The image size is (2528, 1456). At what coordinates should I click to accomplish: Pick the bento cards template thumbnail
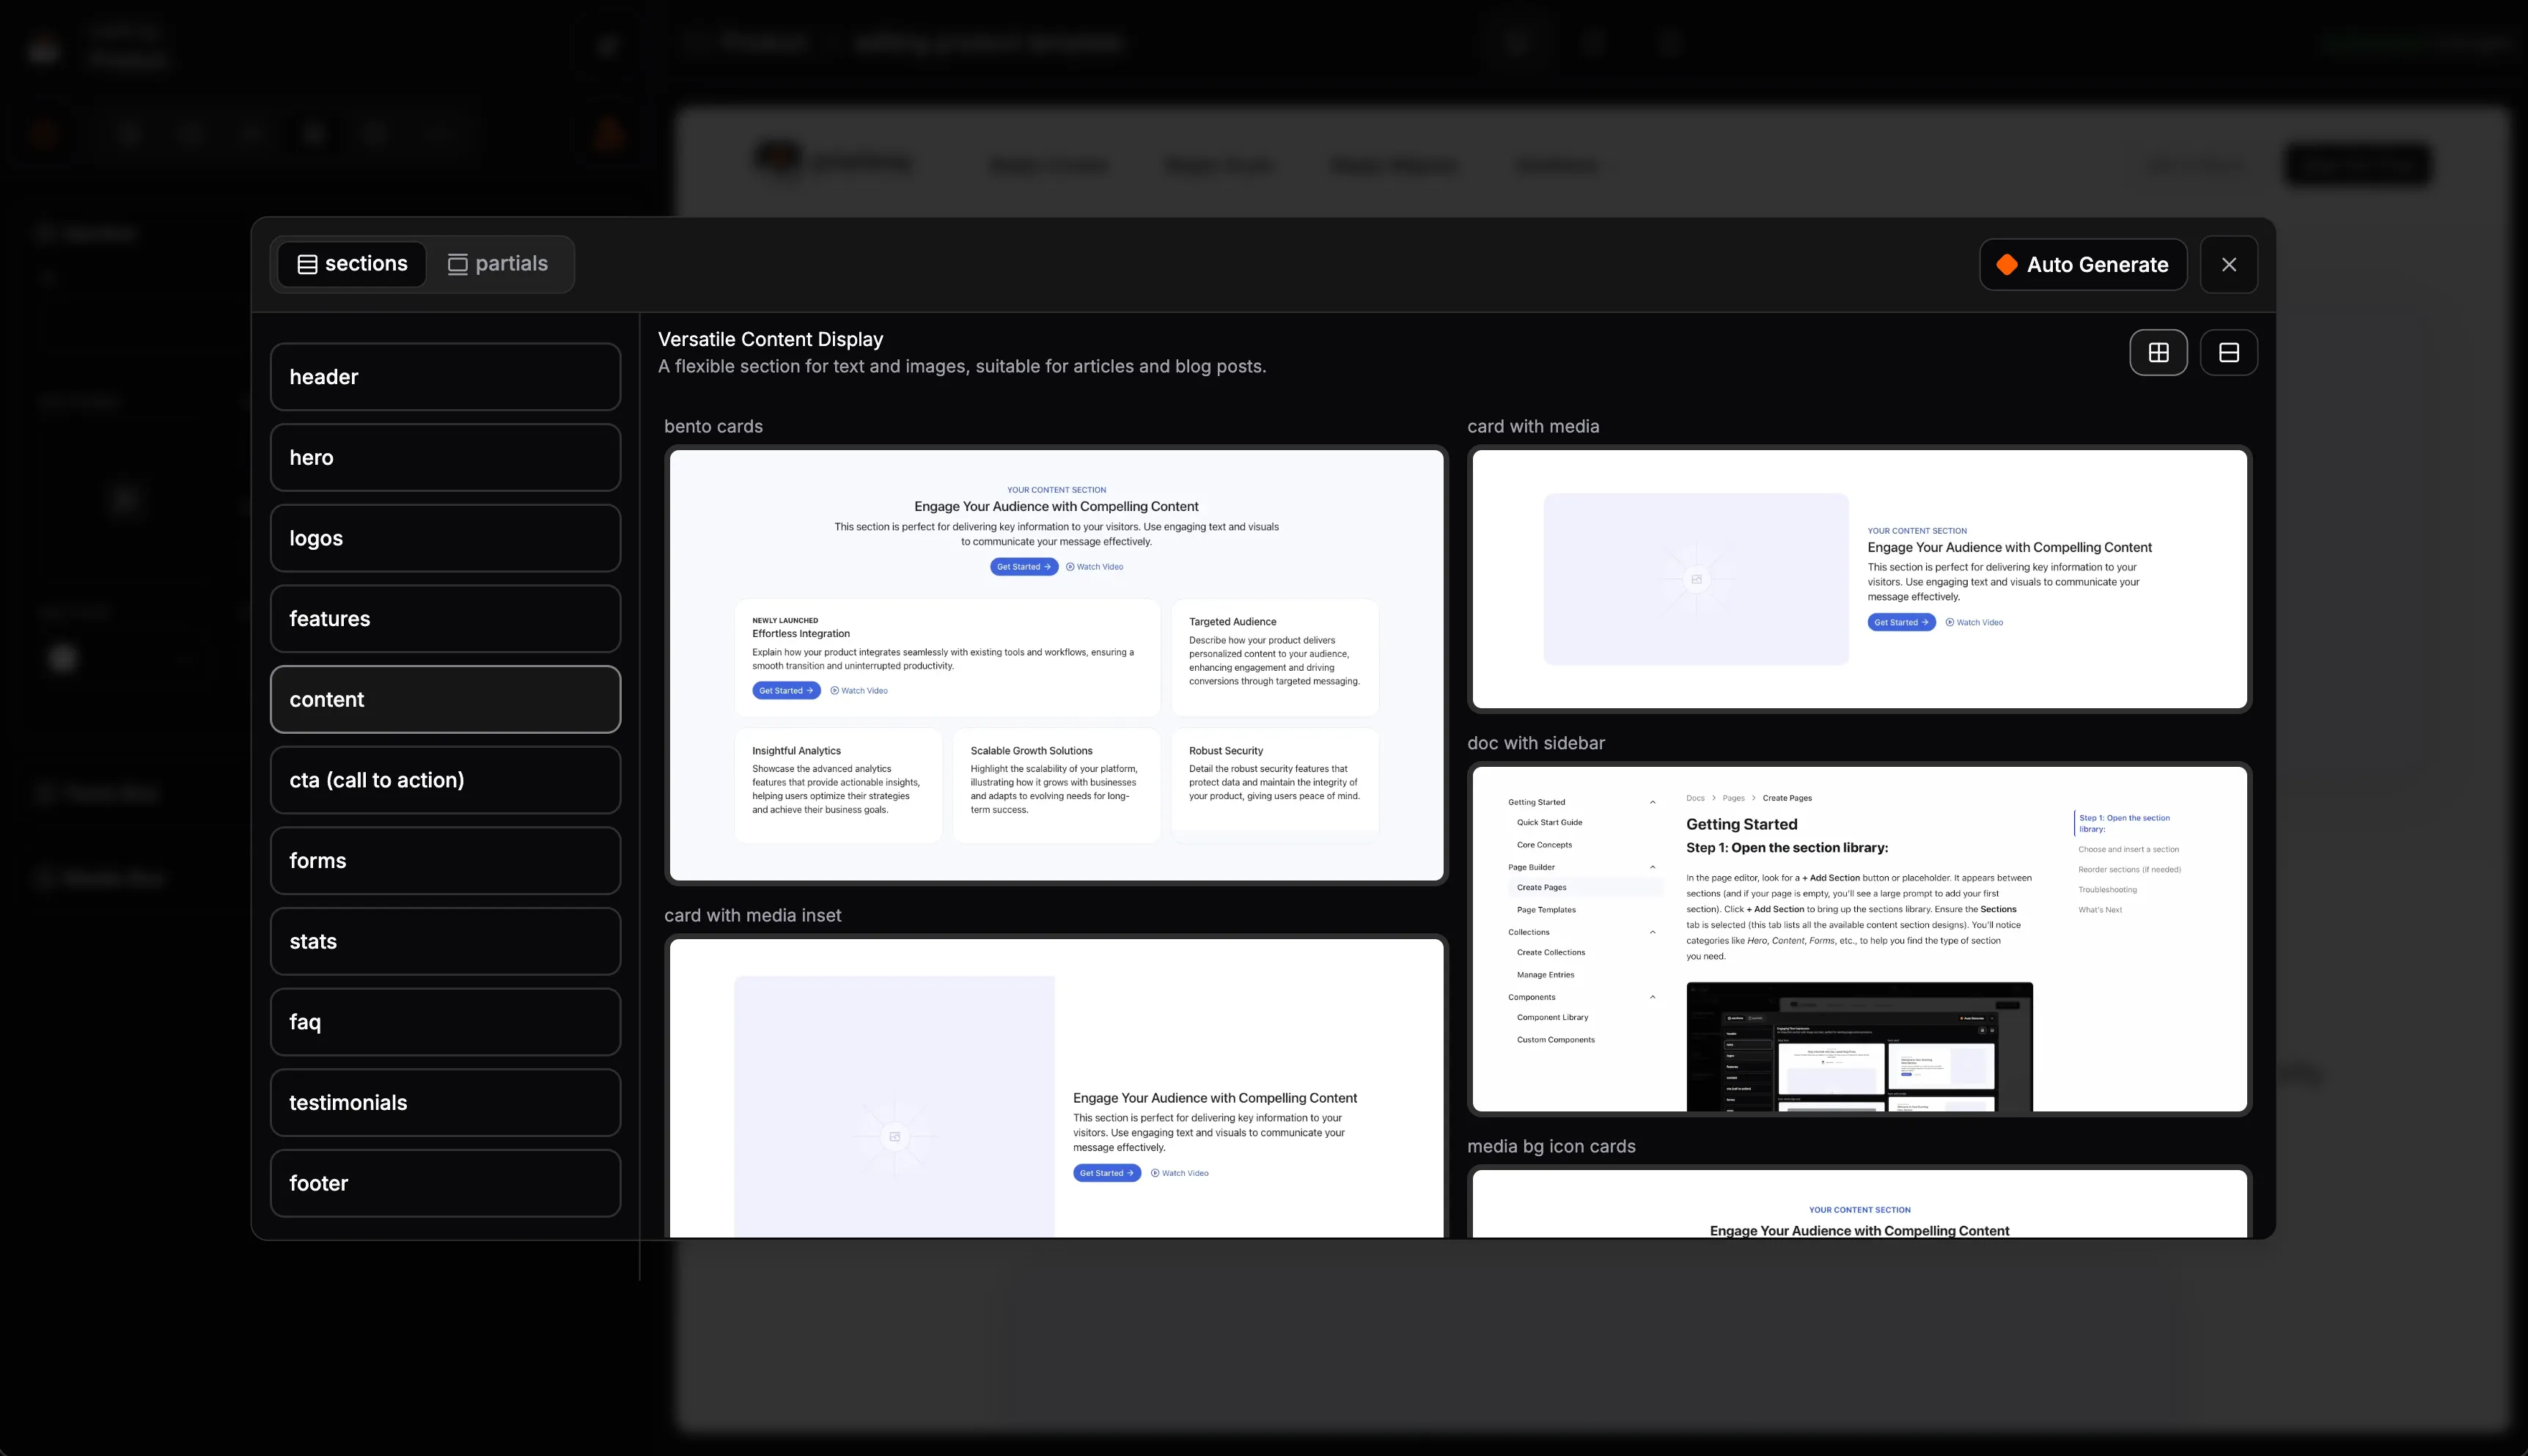(1056, 665)
